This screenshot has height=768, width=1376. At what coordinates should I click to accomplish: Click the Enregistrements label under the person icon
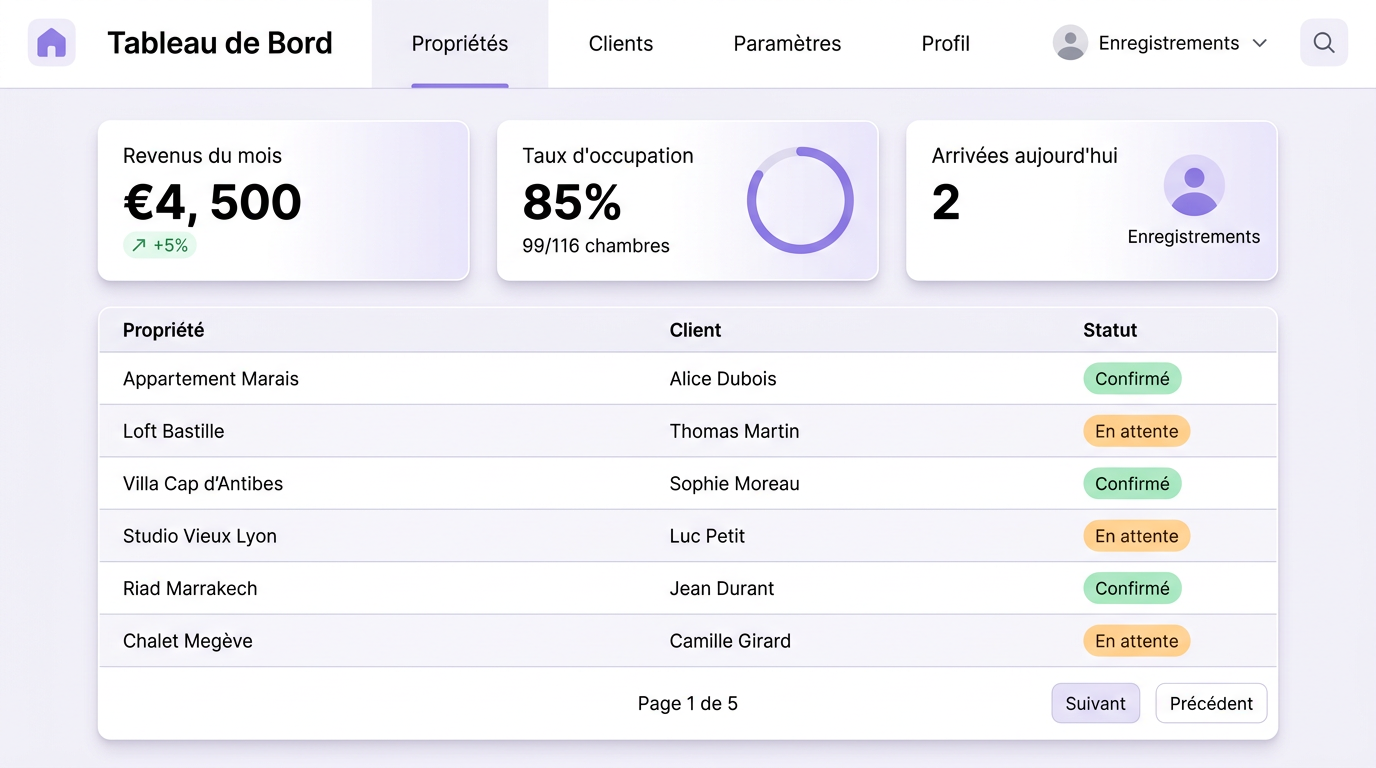point(1194,237)
